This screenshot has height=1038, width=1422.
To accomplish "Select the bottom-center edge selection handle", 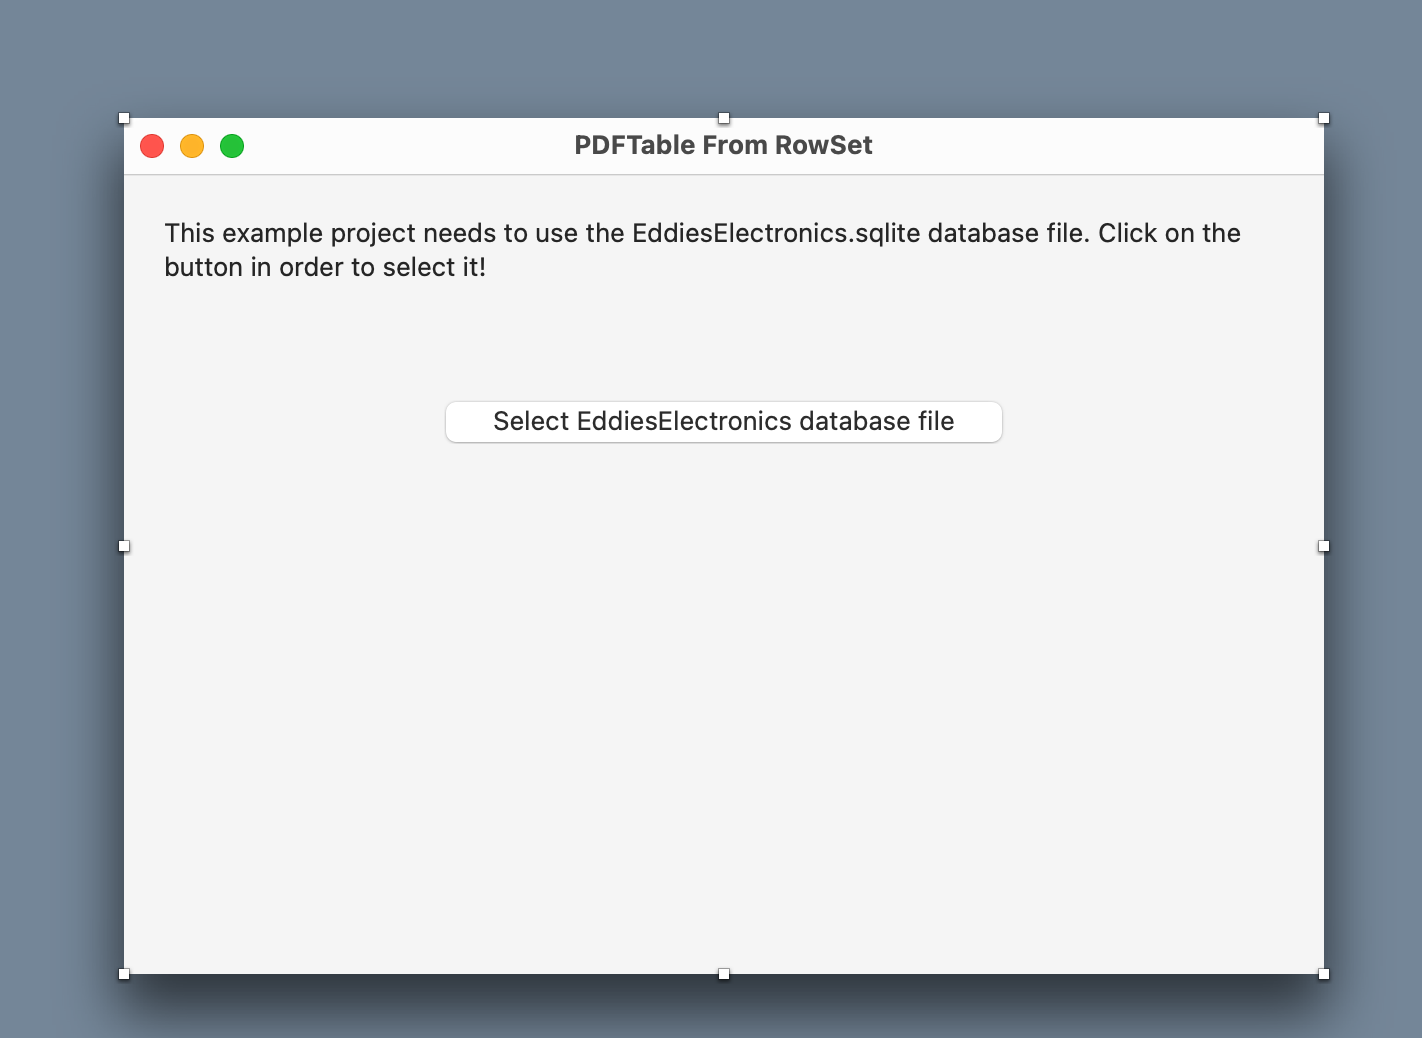I will [724, 974].
